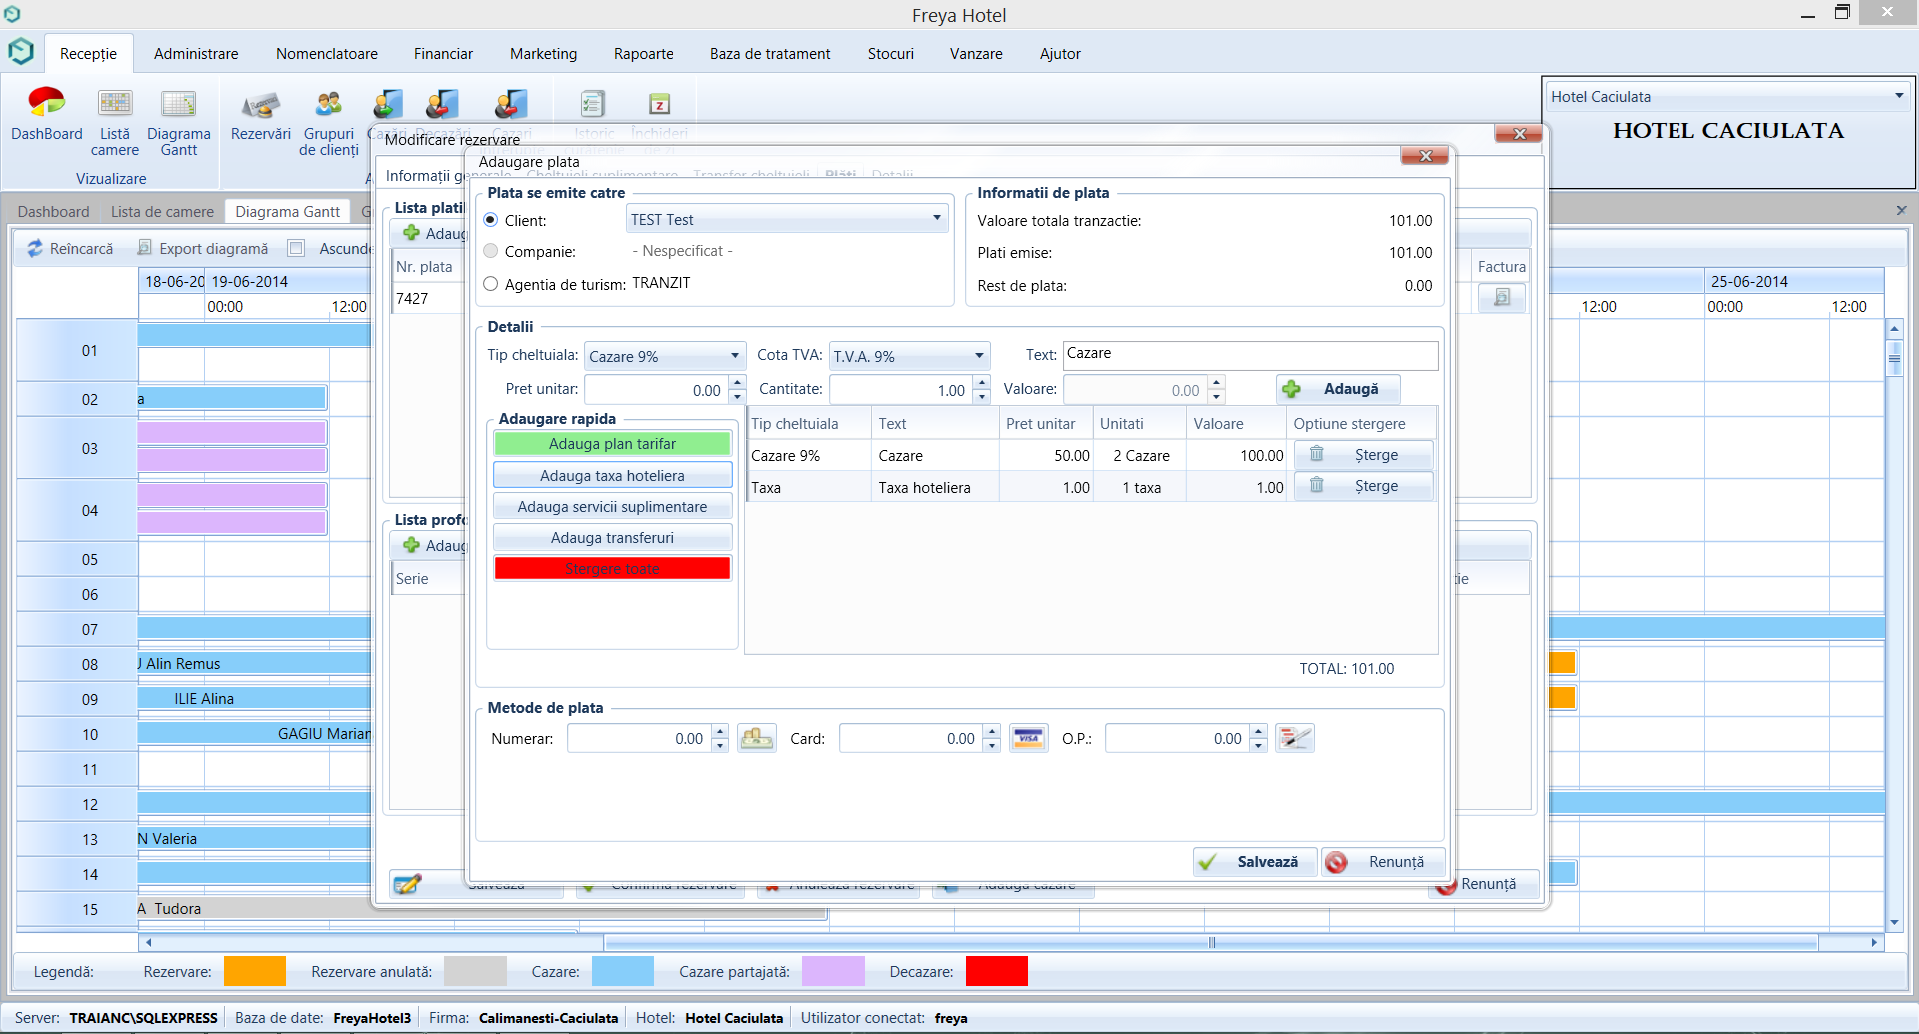
Task: Select the Companie radio button
Action: [x=491, y=252]
